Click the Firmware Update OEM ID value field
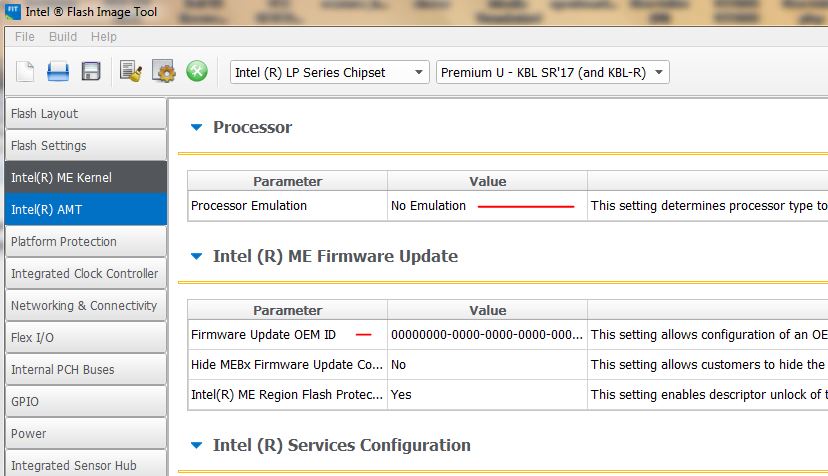This screenshot has width=828, height=476. [486, 335]
